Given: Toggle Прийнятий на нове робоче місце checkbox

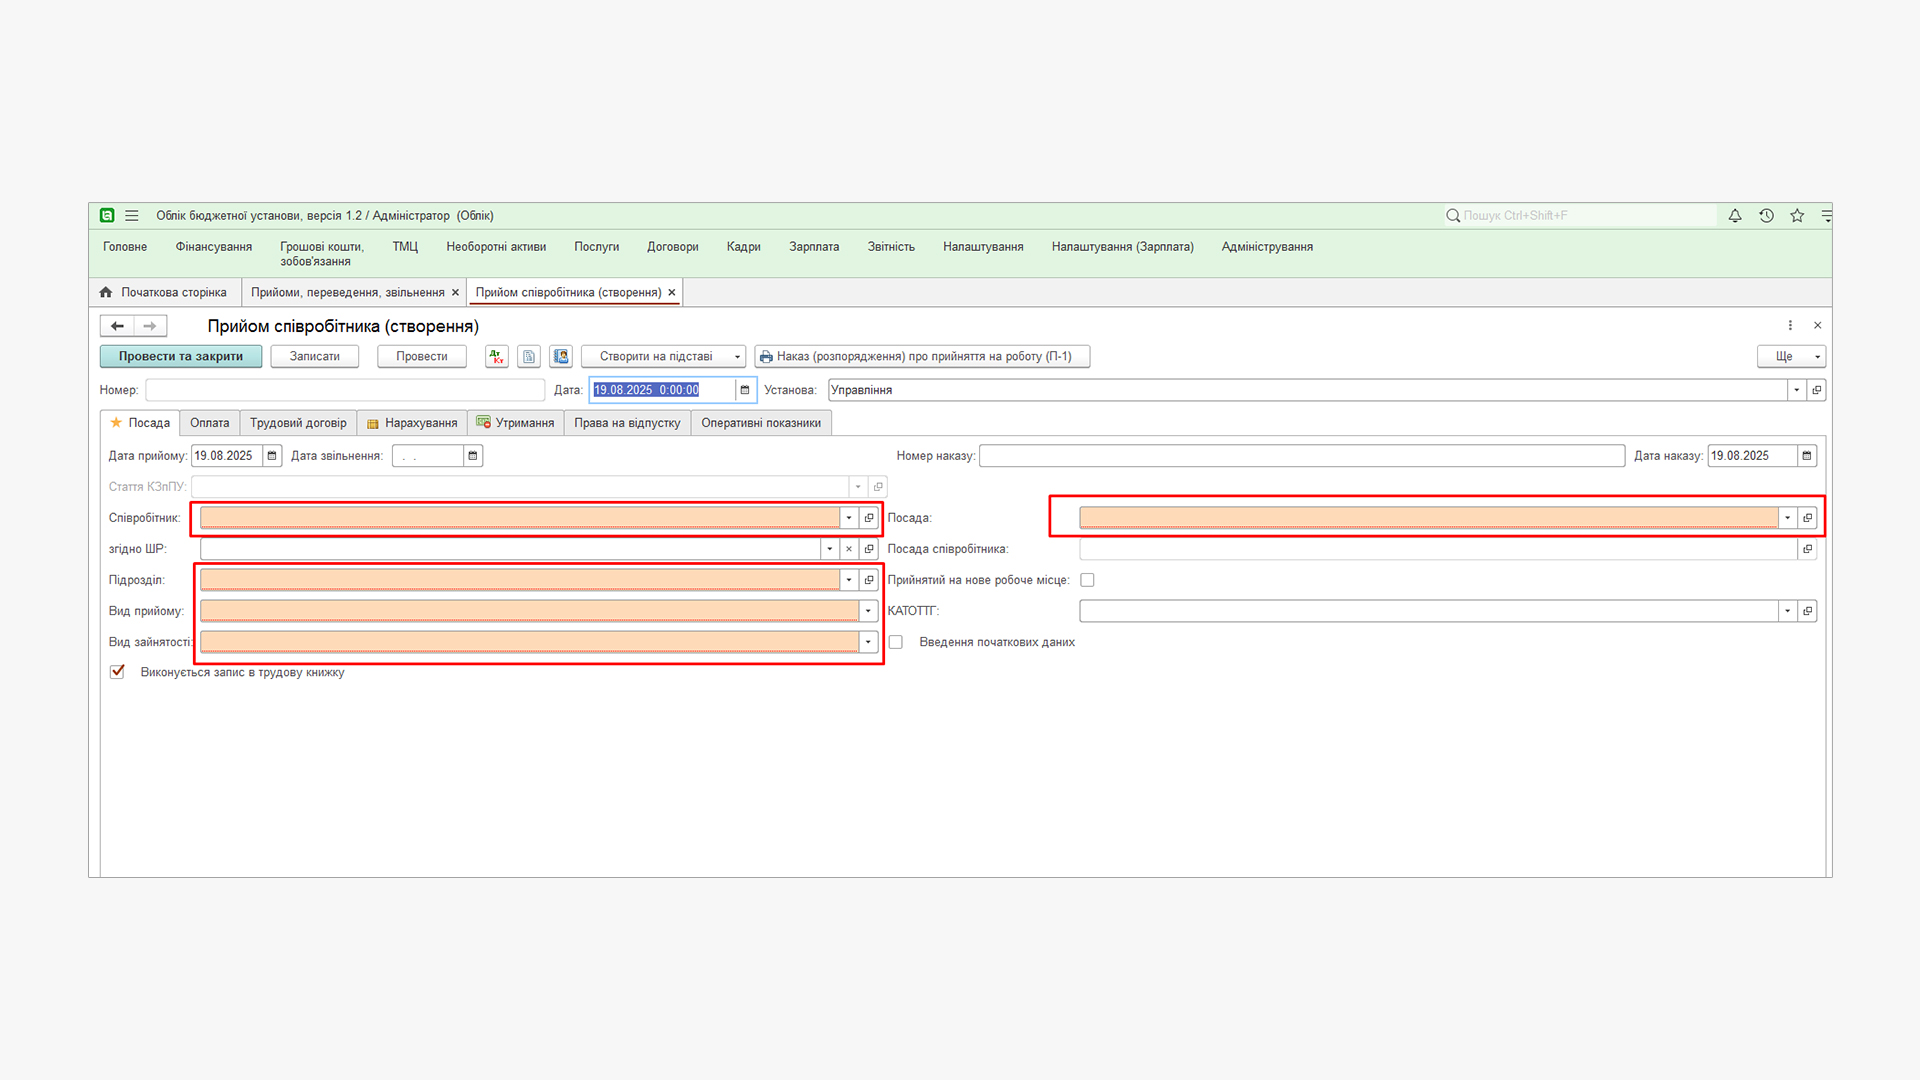Looking at the screenshot, I should pos(1087,580).
